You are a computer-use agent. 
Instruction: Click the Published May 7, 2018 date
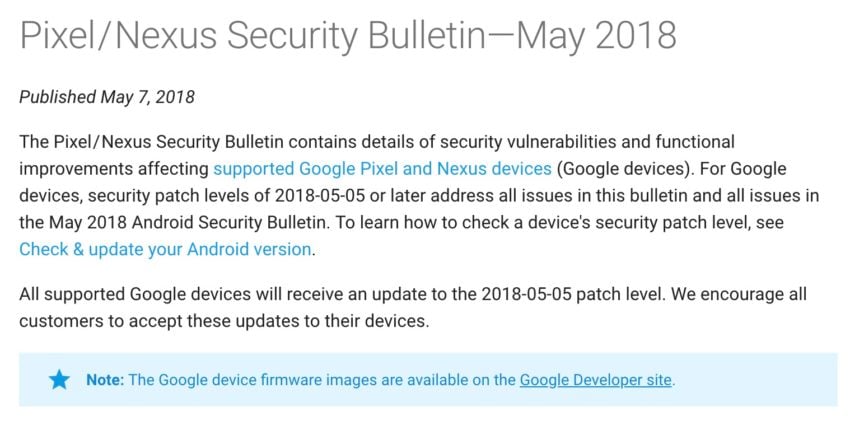pos(107,98)
